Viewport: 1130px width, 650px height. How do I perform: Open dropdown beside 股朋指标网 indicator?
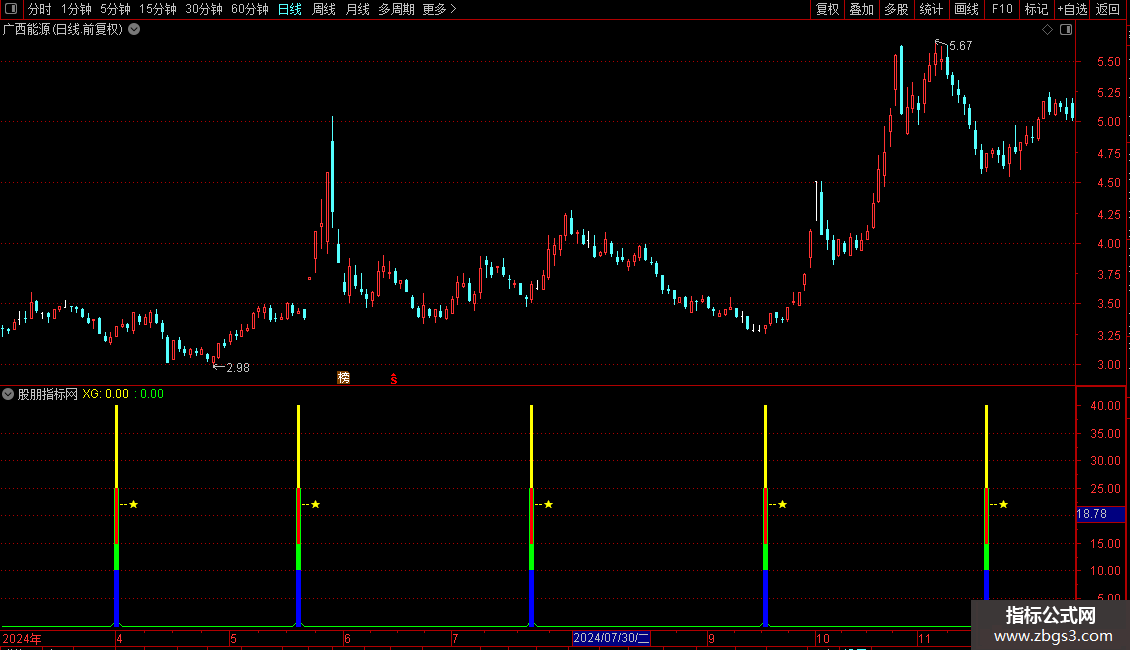[x=8, y=394]
